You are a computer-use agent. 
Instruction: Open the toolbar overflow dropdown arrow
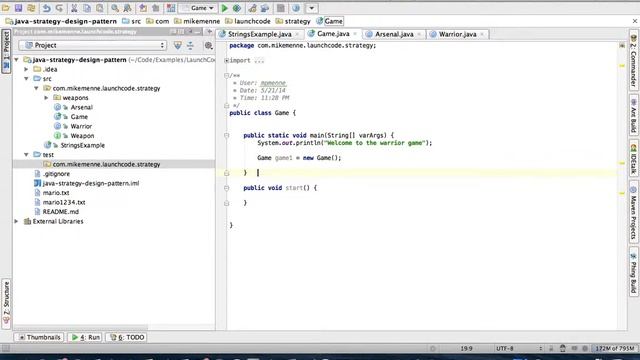pyautogui.click(x=311, y=8)
